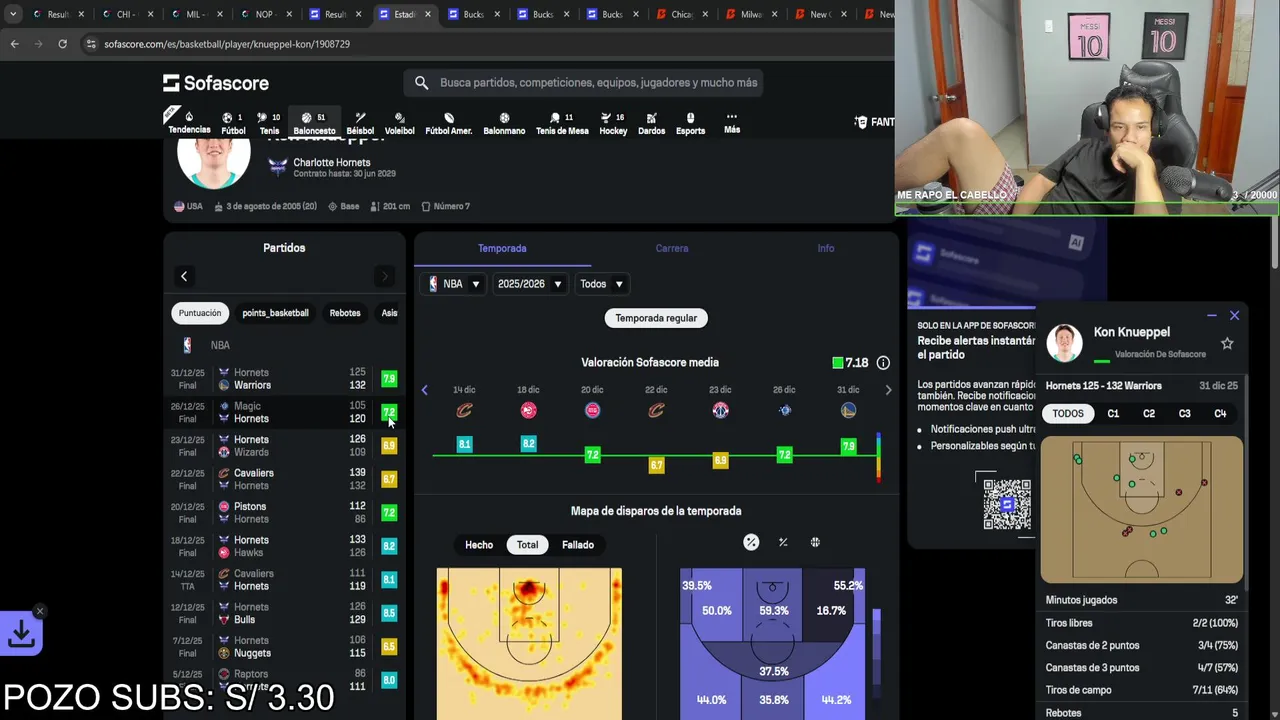Switch to the Chica browser tab
Image resolution: width=1280 pixels, height=720 pixels.
680,14
